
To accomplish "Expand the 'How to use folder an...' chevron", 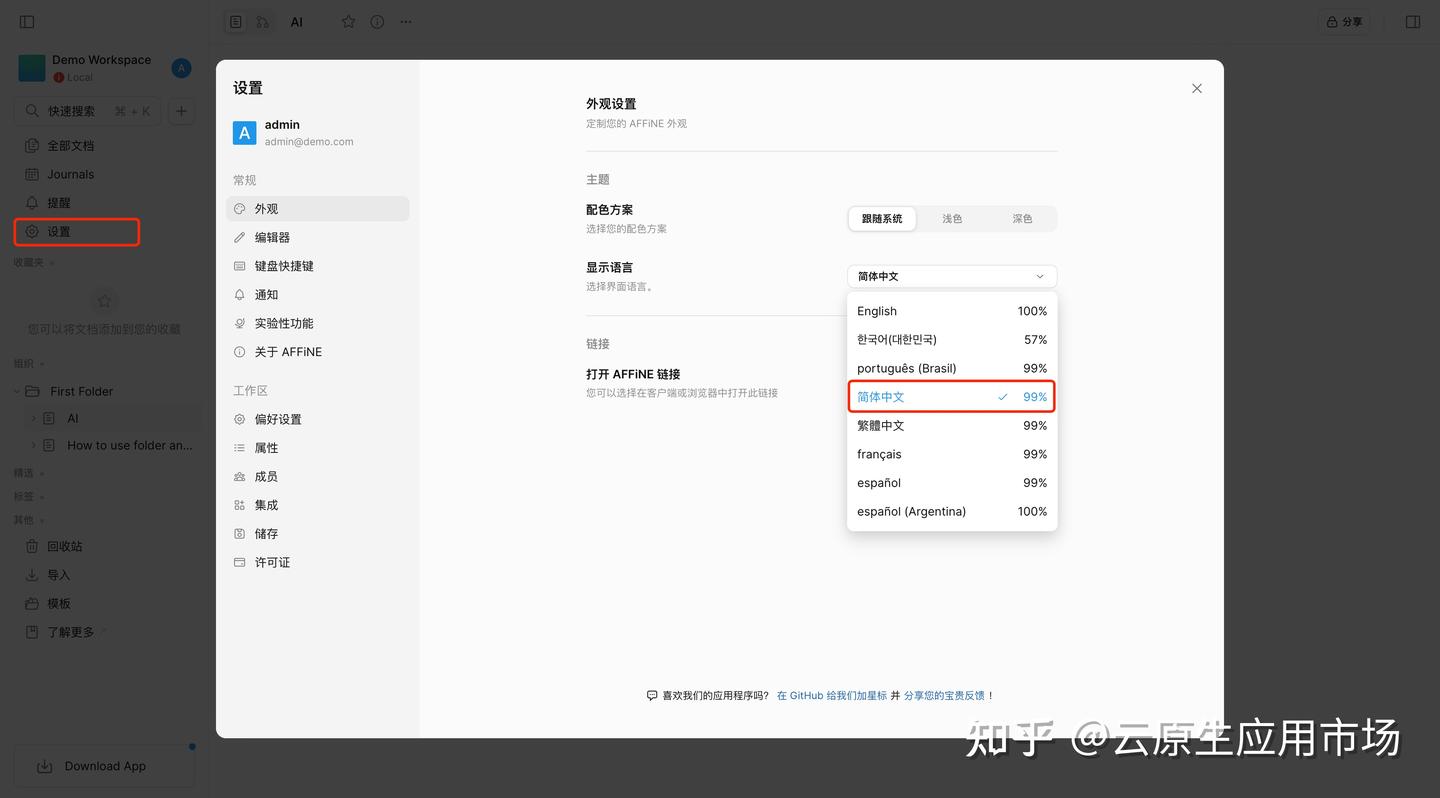I will (x=34, y=446).
